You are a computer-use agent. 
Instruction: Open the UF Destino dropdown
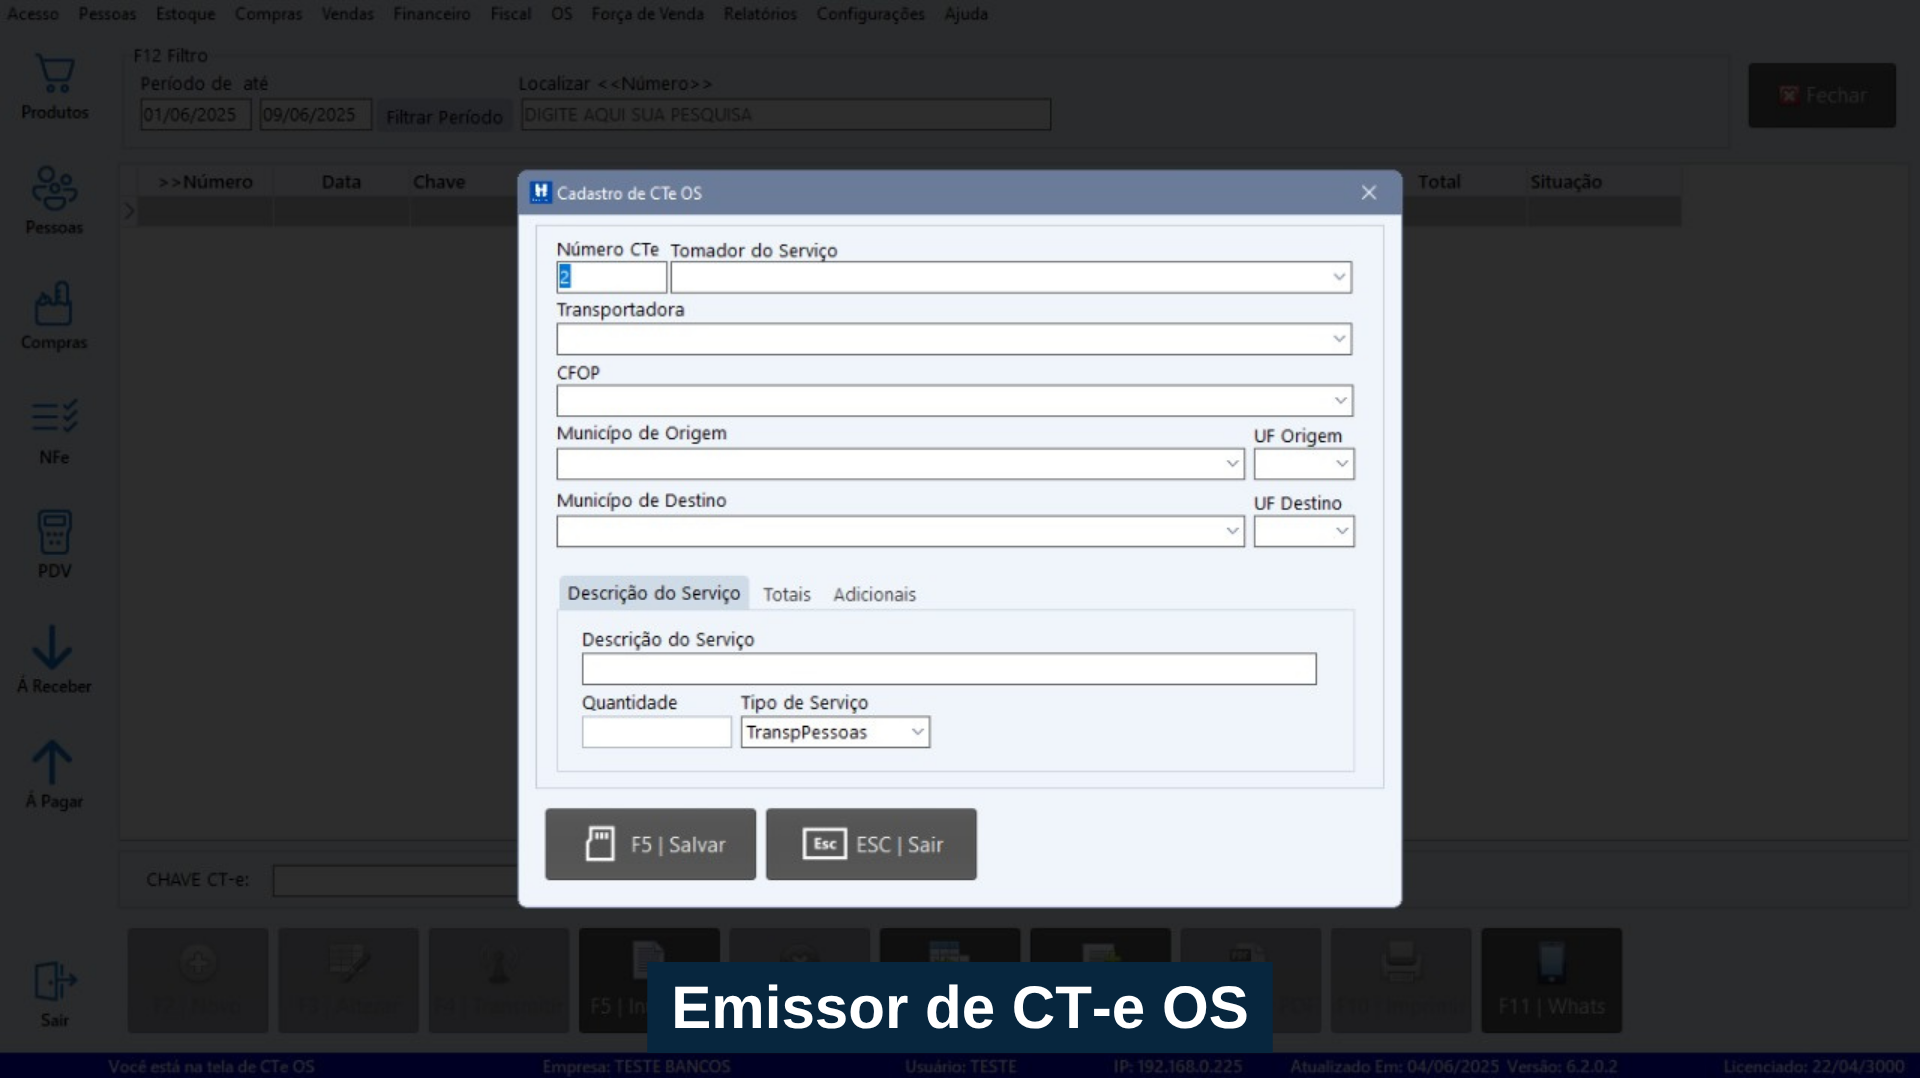(x=1342, y=531)
